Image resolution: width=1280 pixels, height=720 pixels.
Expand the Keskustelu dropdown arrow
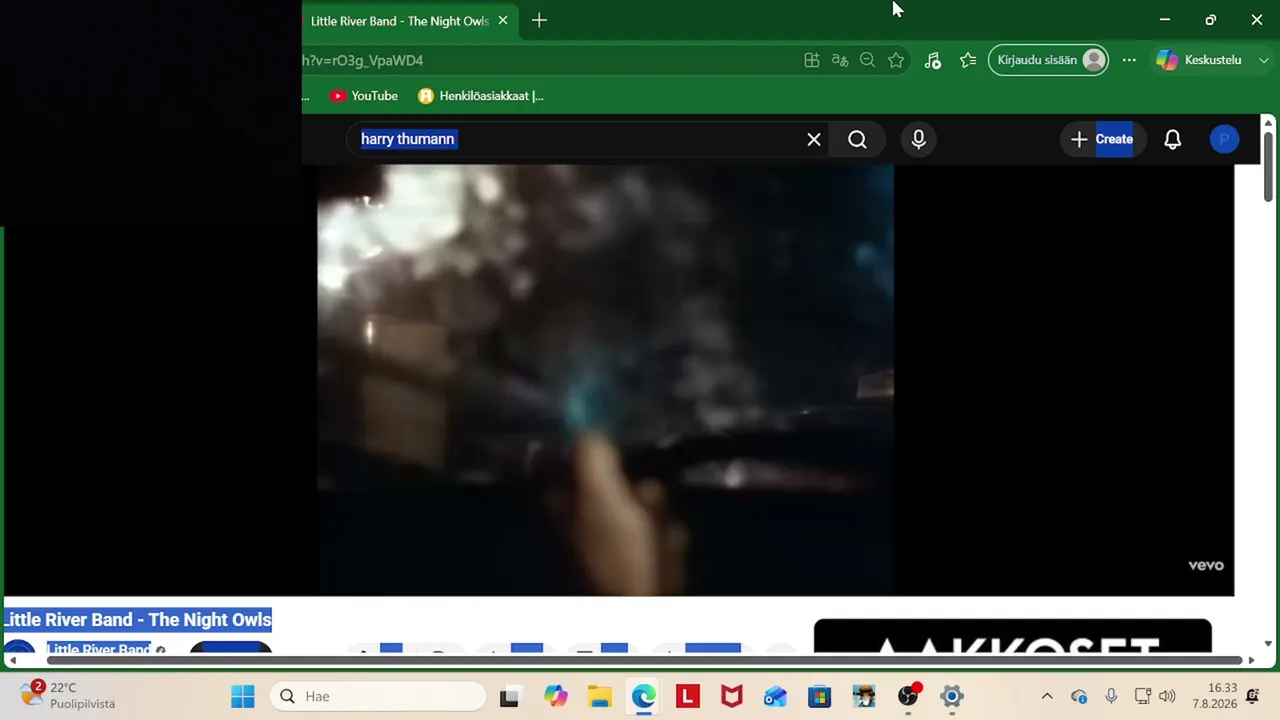coord(1265,60)
